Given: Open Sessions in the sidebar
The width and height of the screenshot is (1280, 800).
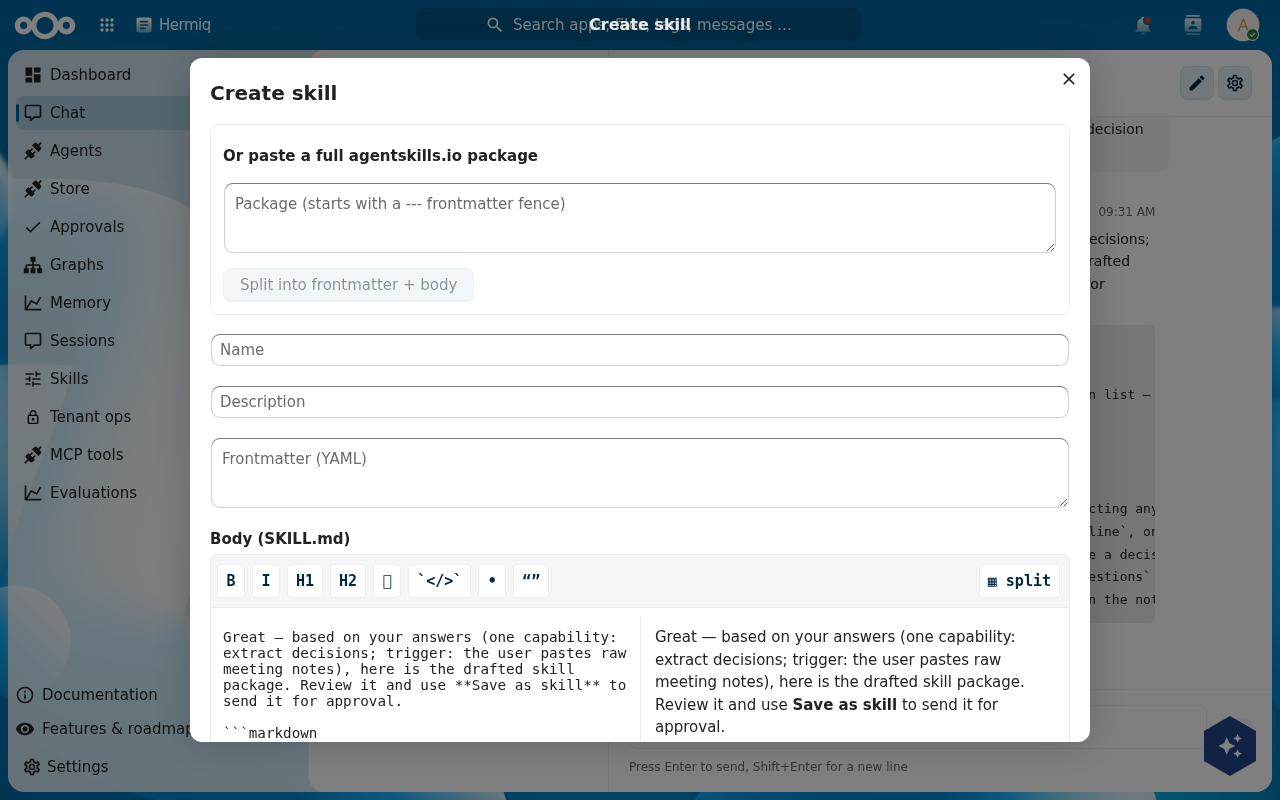Looking at the screenshot, I should 82,341.
